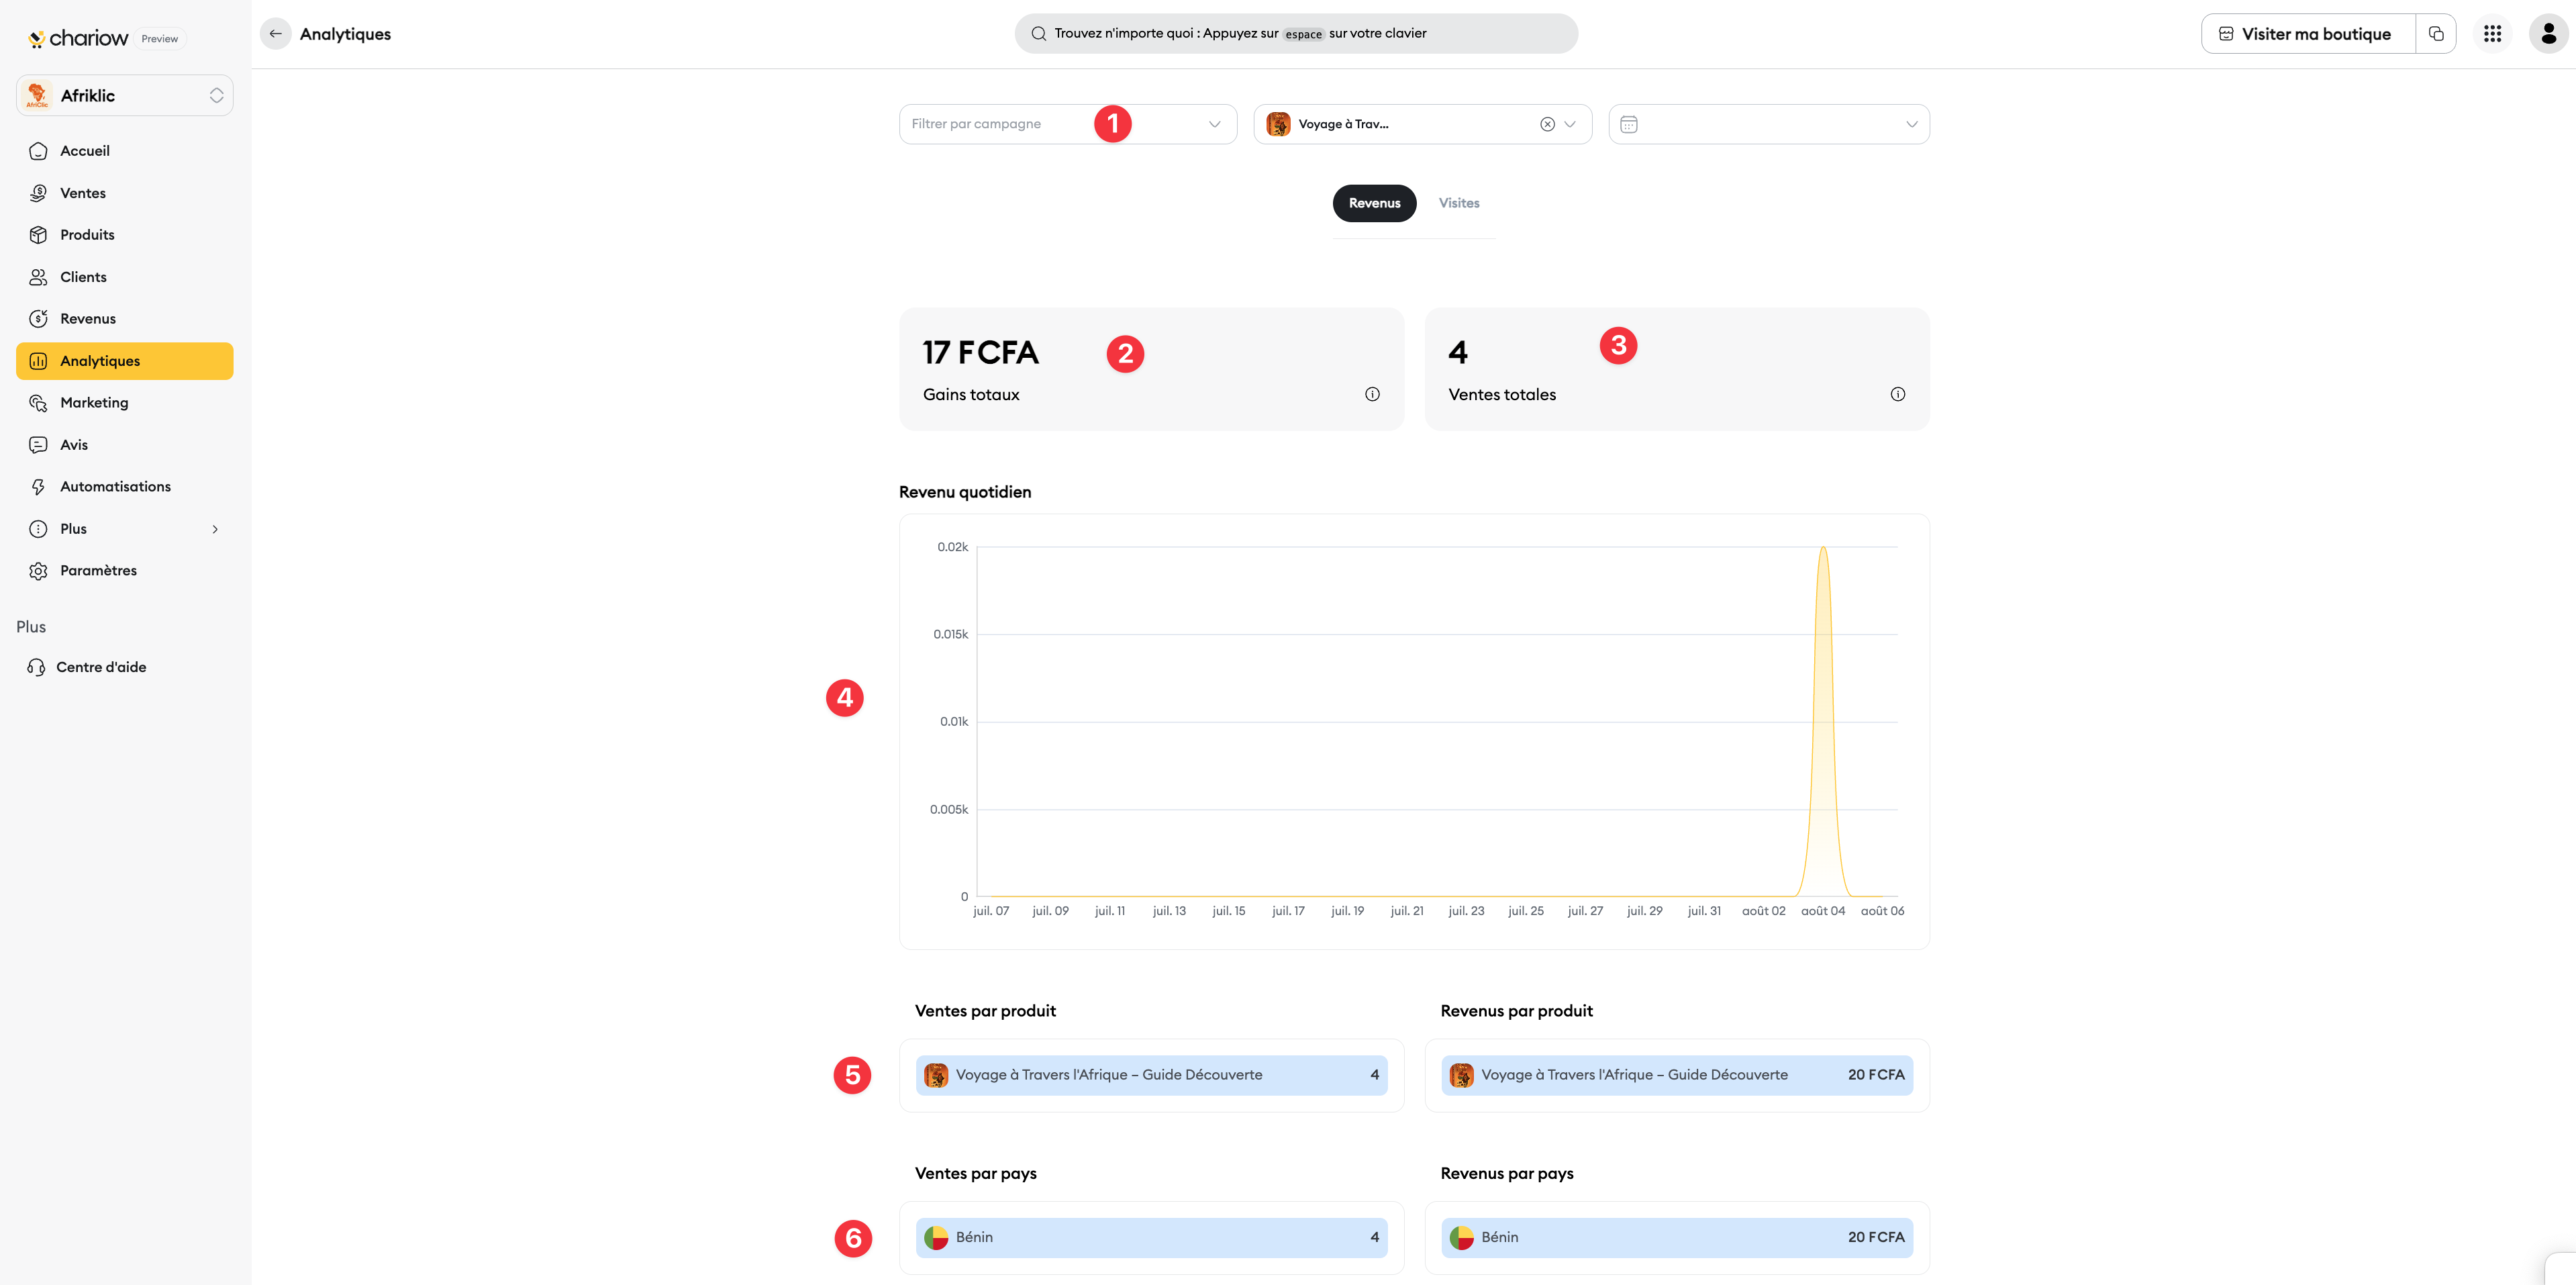Screen dimensions: 2576x1285
Task: Open the user profile avatar menu
Action: 2548,34
